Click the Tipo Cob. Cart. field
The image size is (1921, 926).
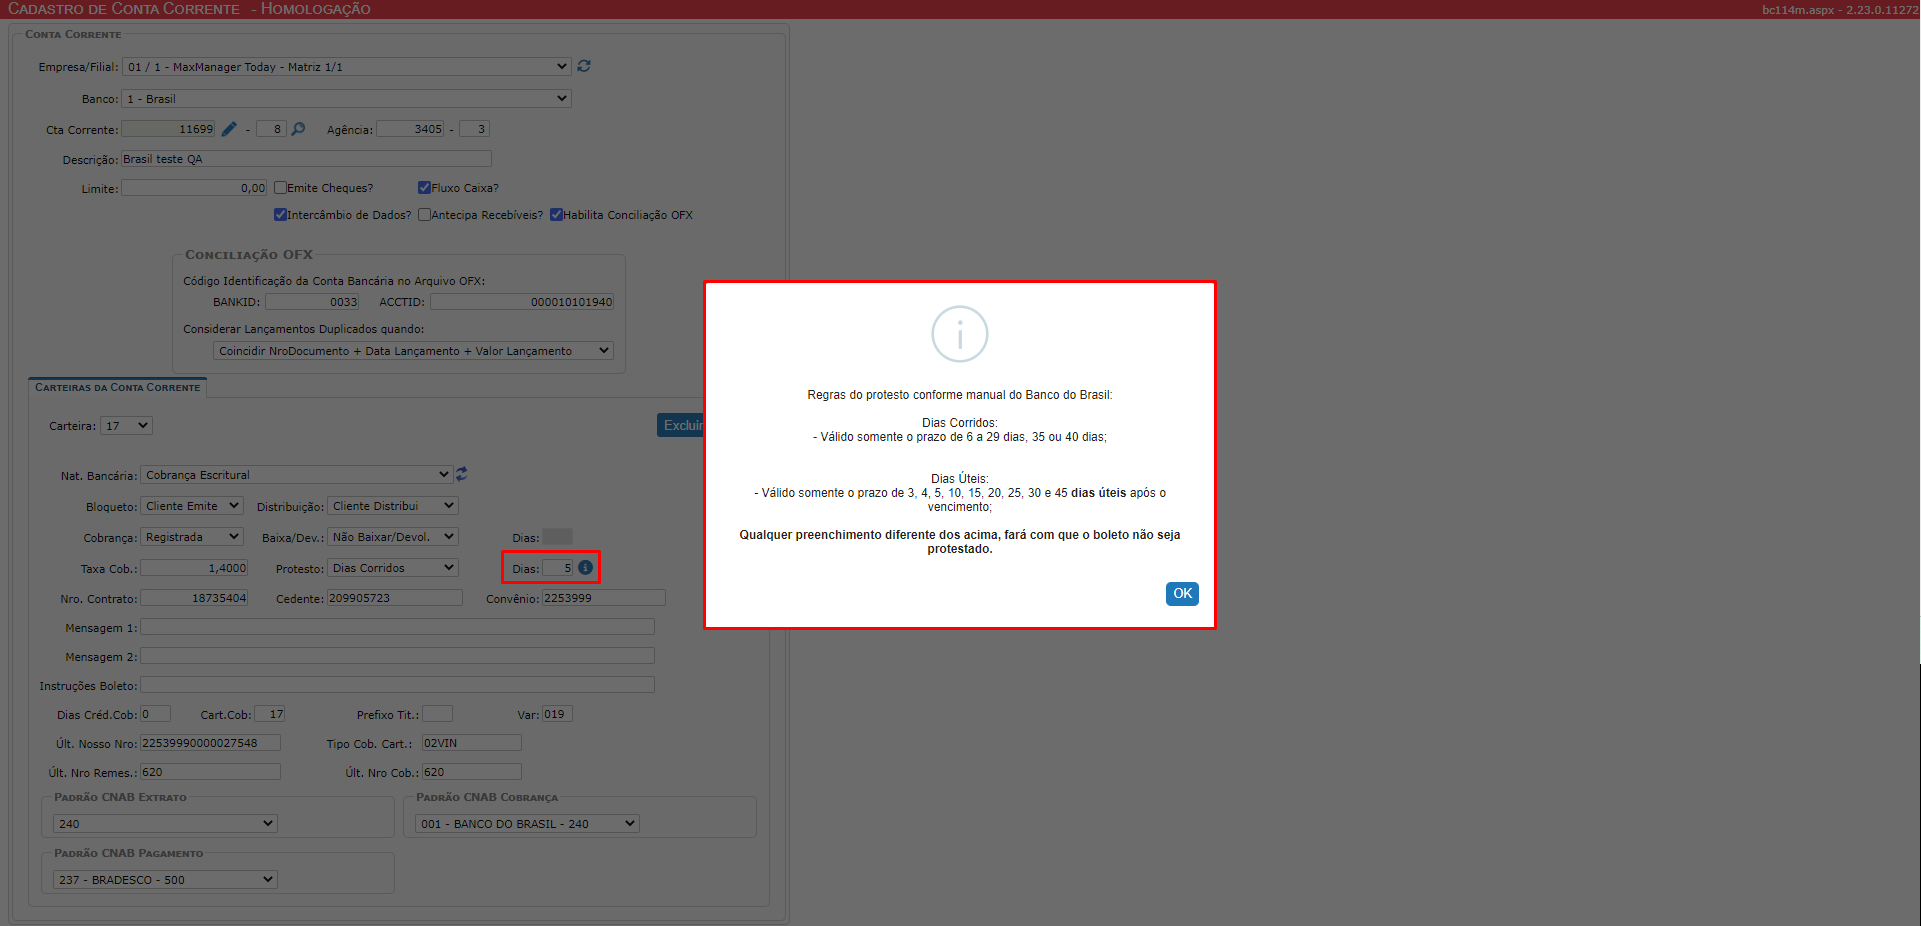[x=472, y=743]
